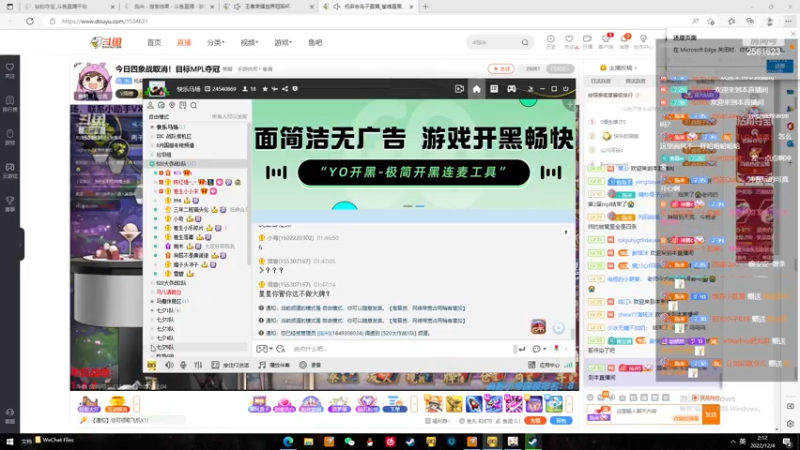Click the streamer avatar beside stream title
The width and height of the screenshot is (800, 450).
tap(93, 81)
